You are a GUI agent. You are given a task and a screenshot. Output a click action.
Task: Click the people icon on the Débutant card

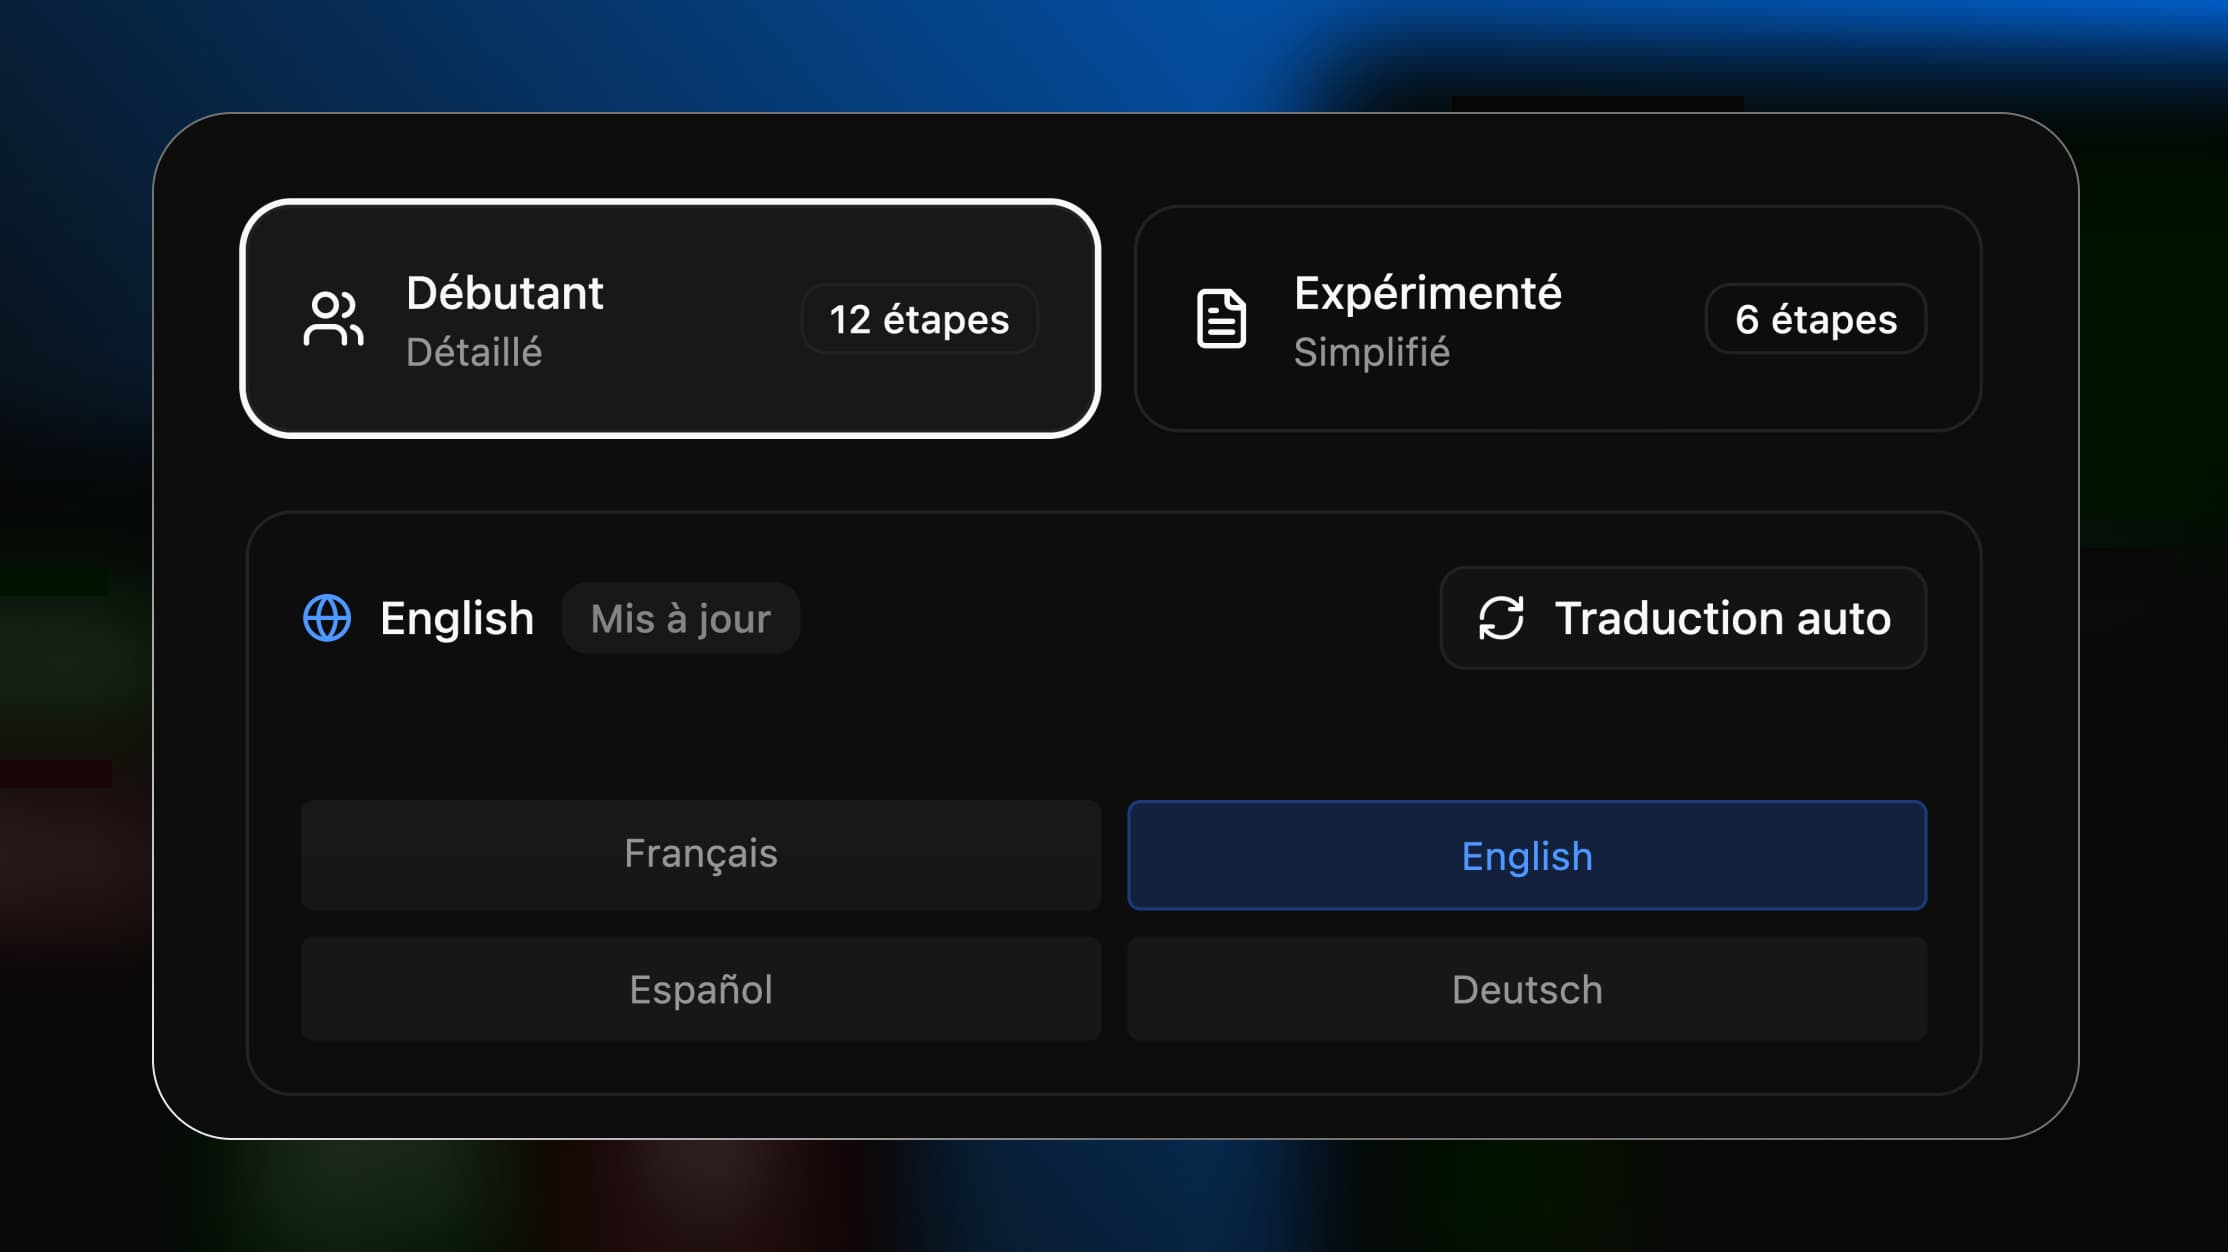point(331,319)
